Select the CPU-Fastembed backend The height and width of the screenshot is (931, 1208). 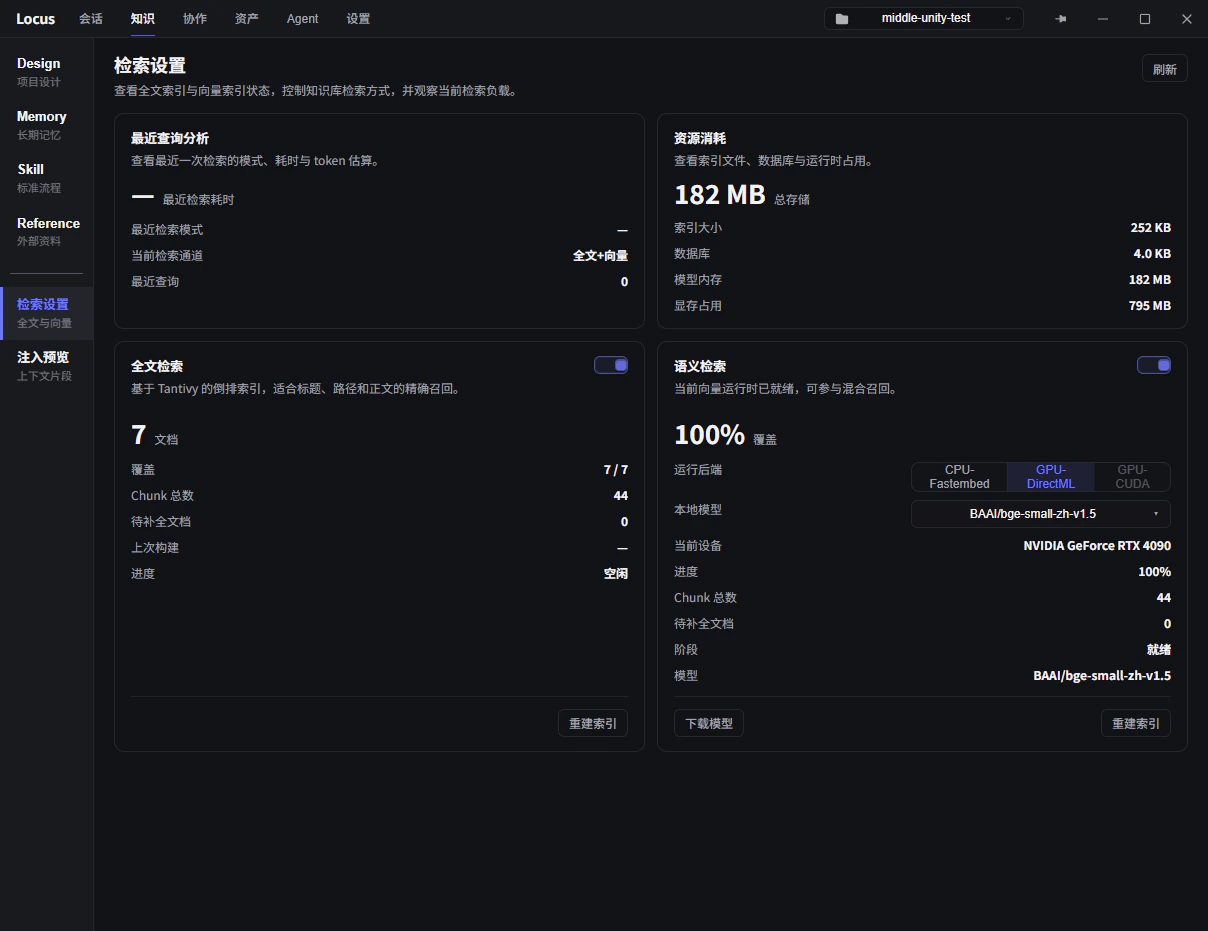pyautogui.click(x=959, y=477)
